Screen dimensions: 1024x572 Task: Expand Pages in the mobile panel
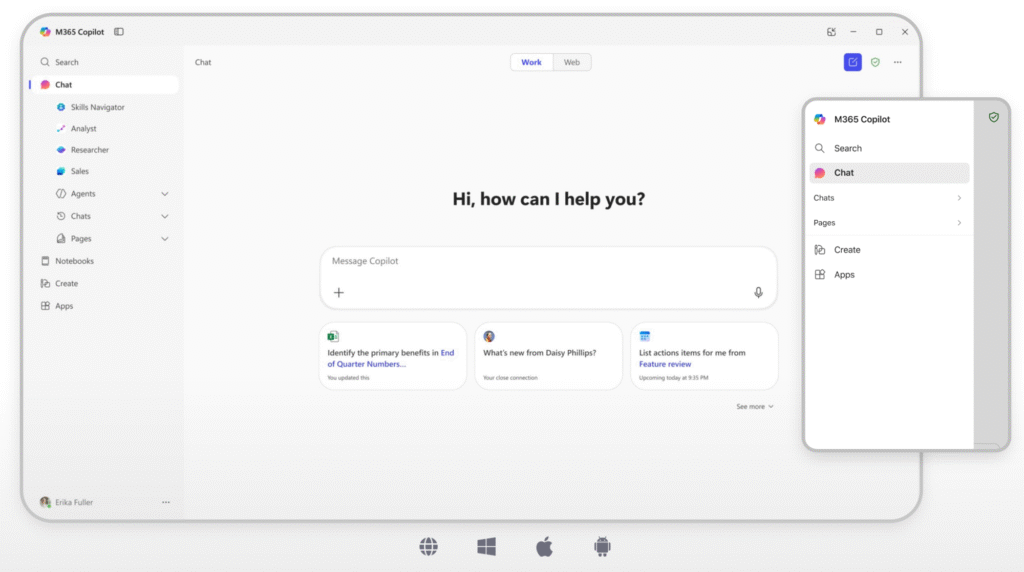[x=889, y=223]
